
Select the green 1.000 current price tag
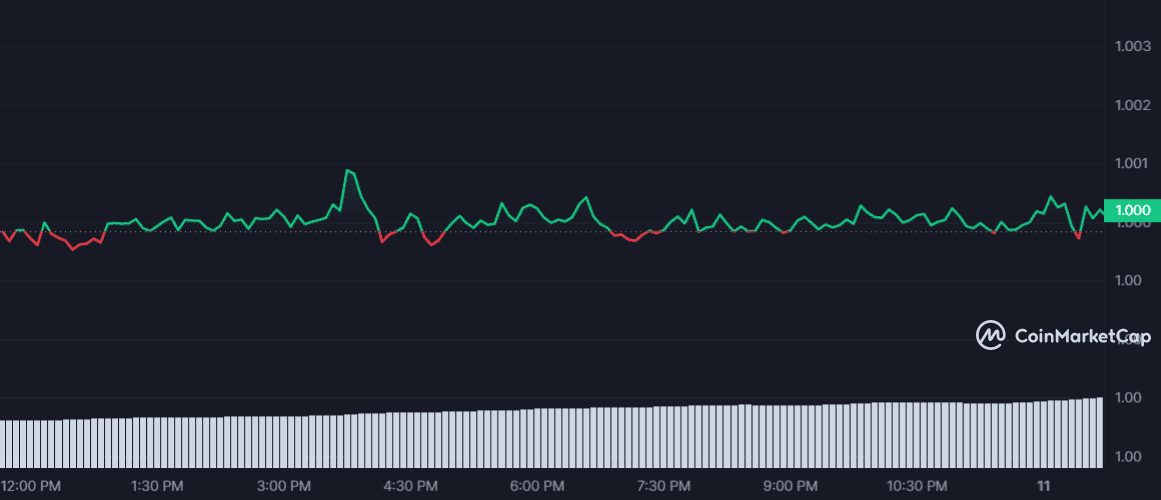1132,210
